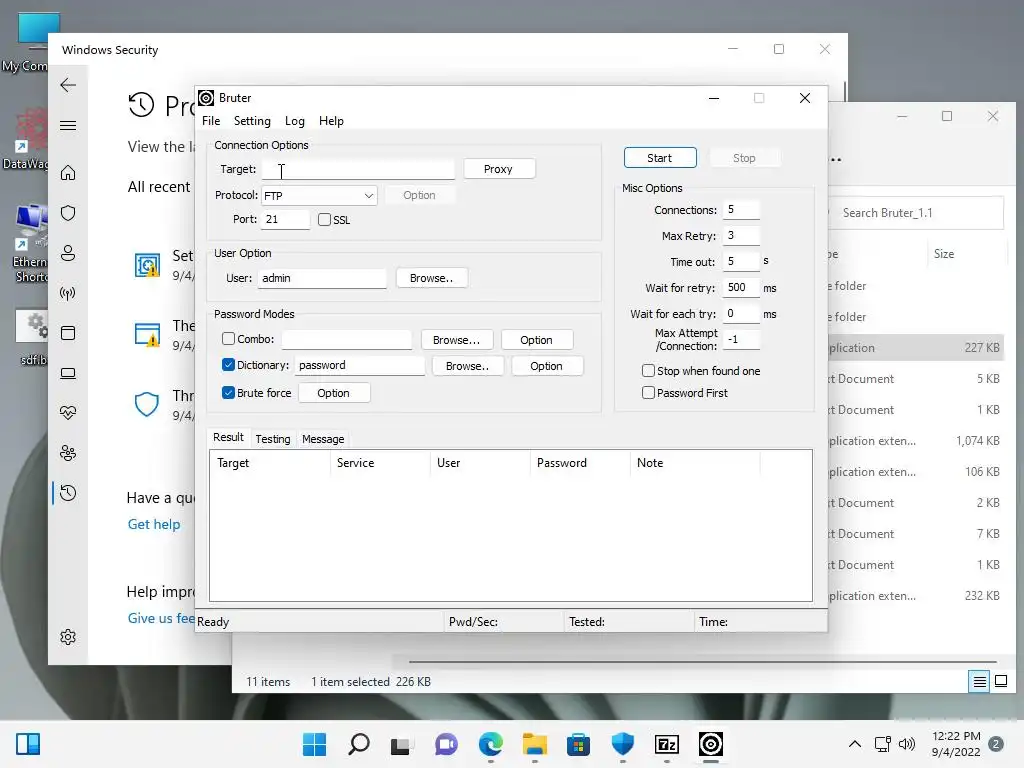Viewport: 1024px width, 768px height.
Task: Show hidden system tray icons
Action: (x=854, y=744)
